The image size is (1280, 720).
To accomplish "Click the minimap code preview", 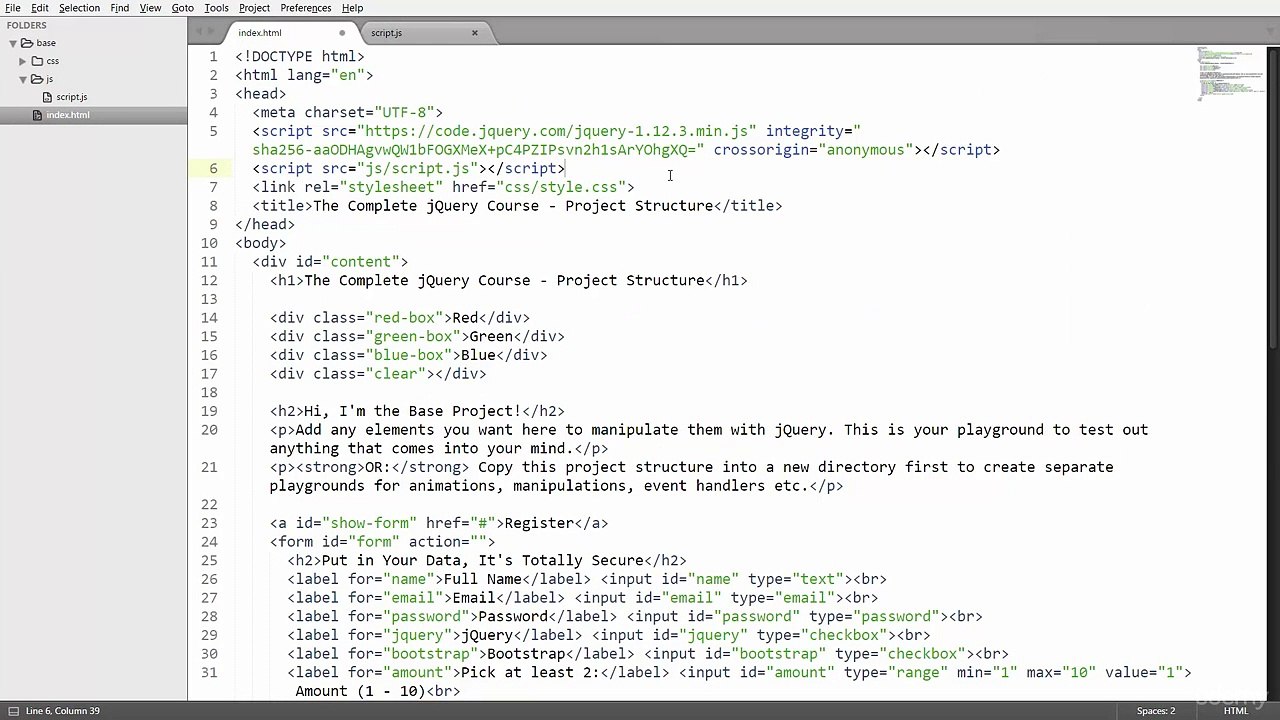I will pyautogui.click(x=1231, y=73).
